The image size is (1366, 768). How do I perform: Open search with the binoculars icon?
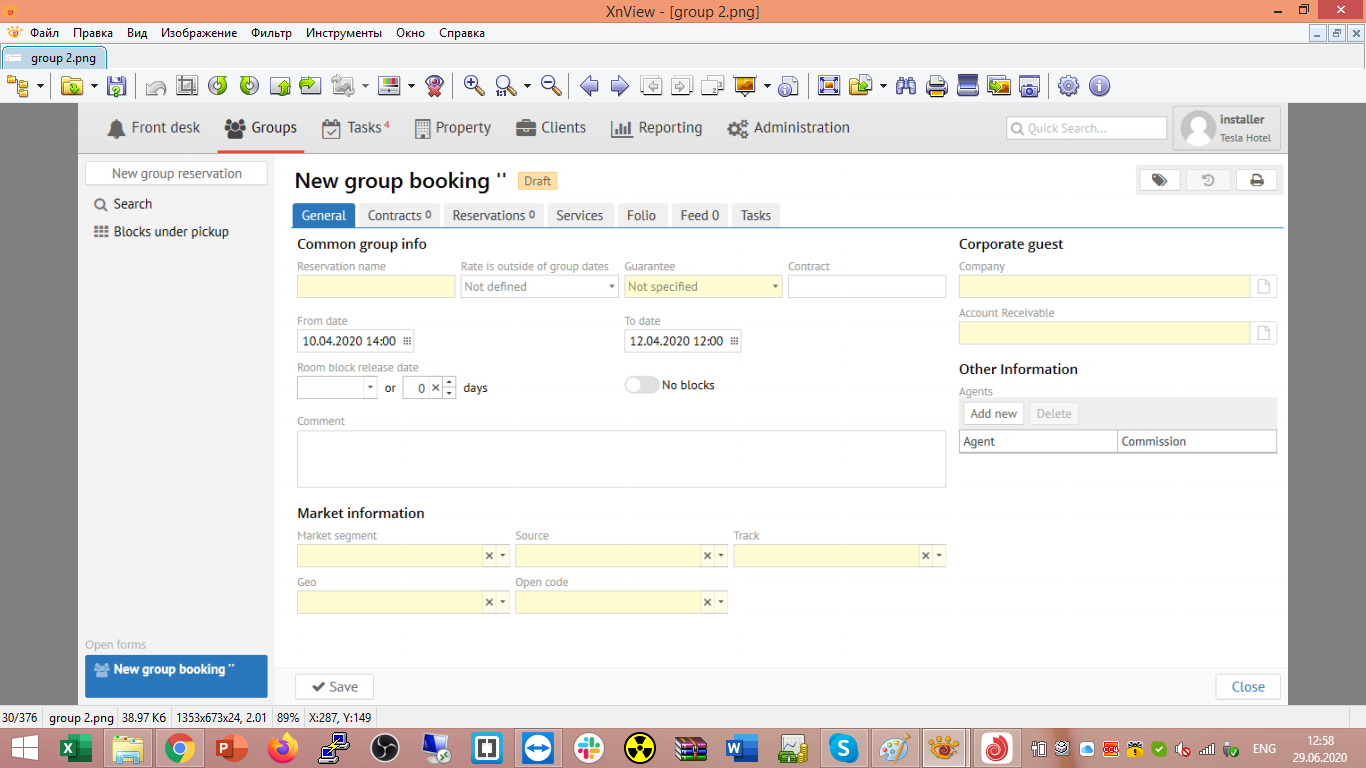(906, 86)
